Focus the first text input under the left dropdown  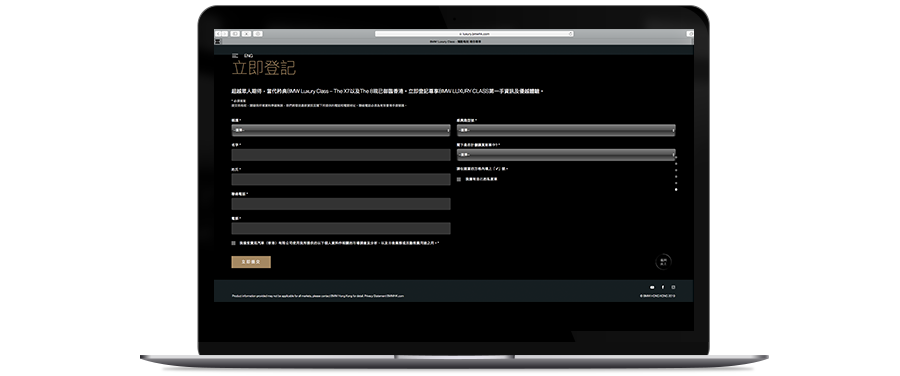tap(341, 155)
